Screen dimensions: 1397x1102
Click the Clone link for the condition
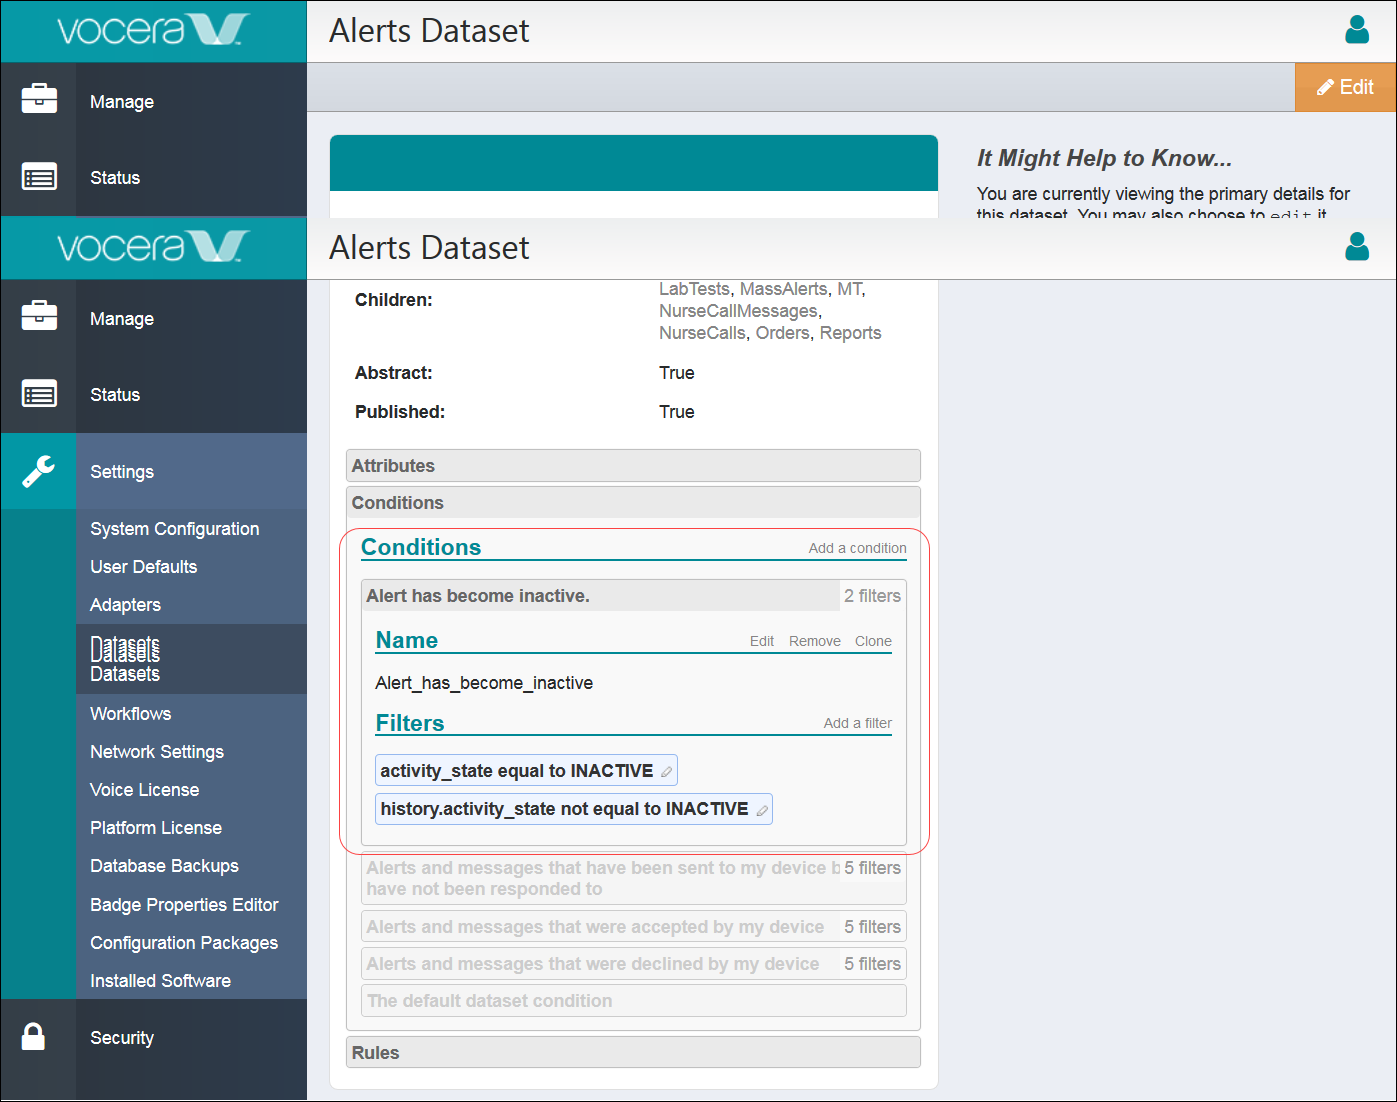[872, 641]
